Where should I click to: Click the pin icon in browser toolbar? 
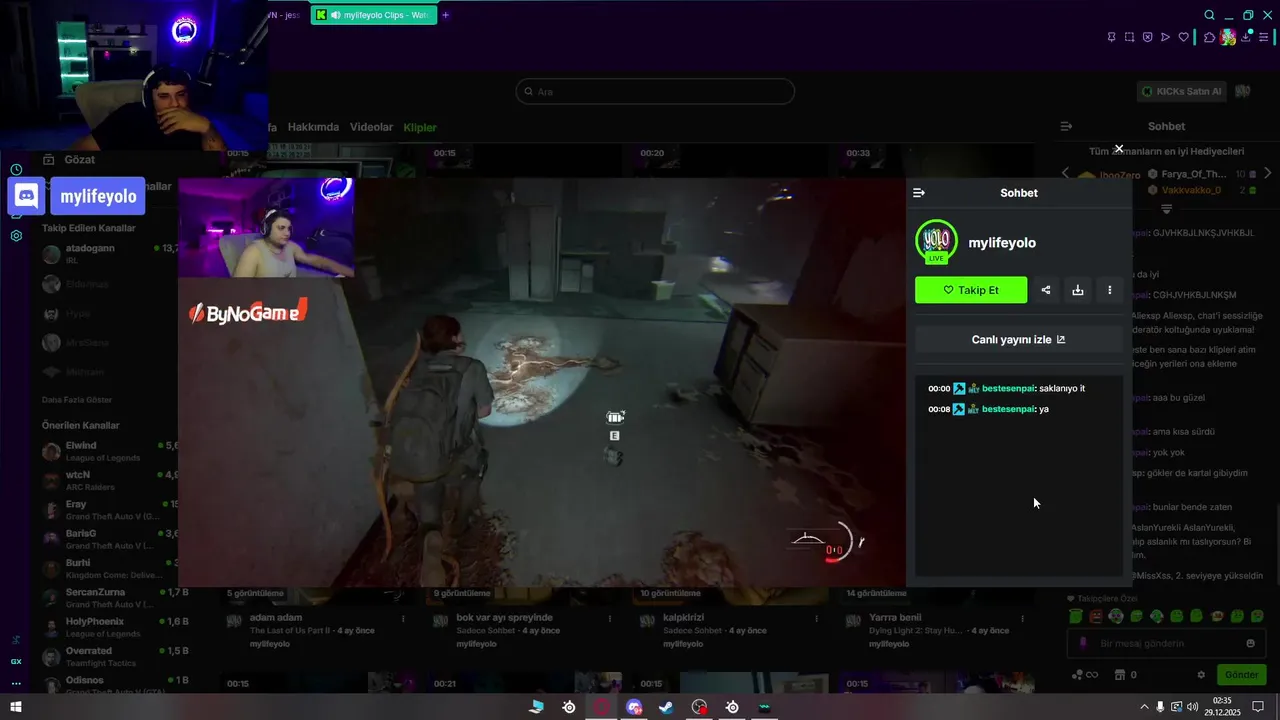pyautogui.click(x=1111, y=37)
